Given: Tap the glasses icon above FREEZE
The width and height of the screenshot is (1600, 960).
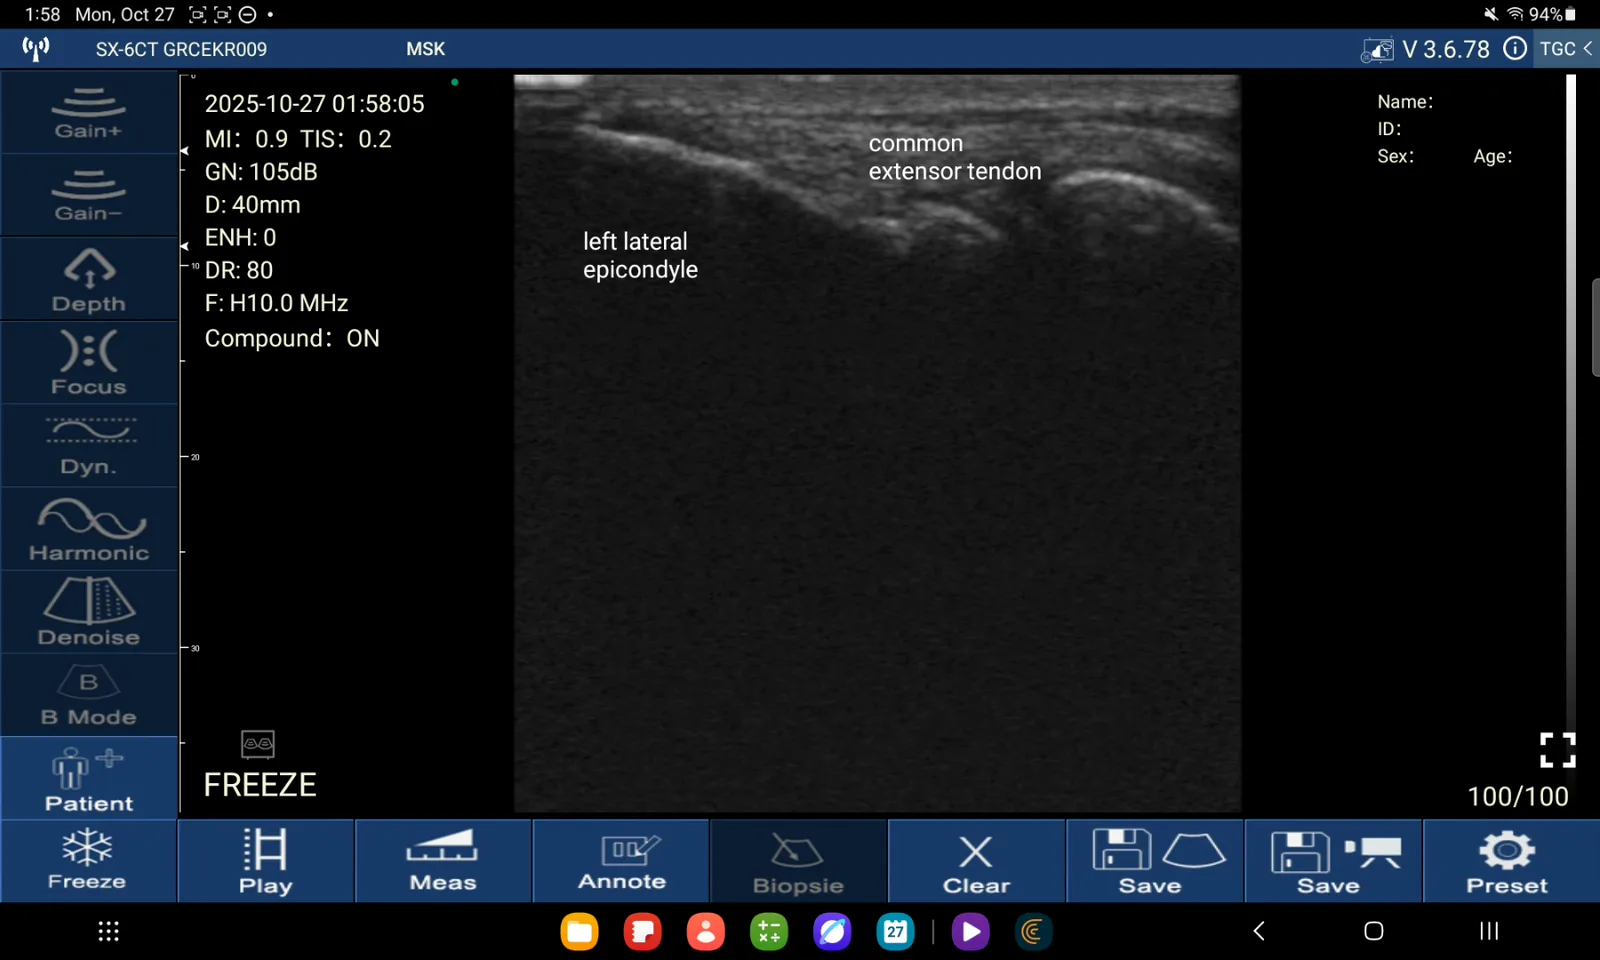Looking at the screenshot, I should pos(258,744).
